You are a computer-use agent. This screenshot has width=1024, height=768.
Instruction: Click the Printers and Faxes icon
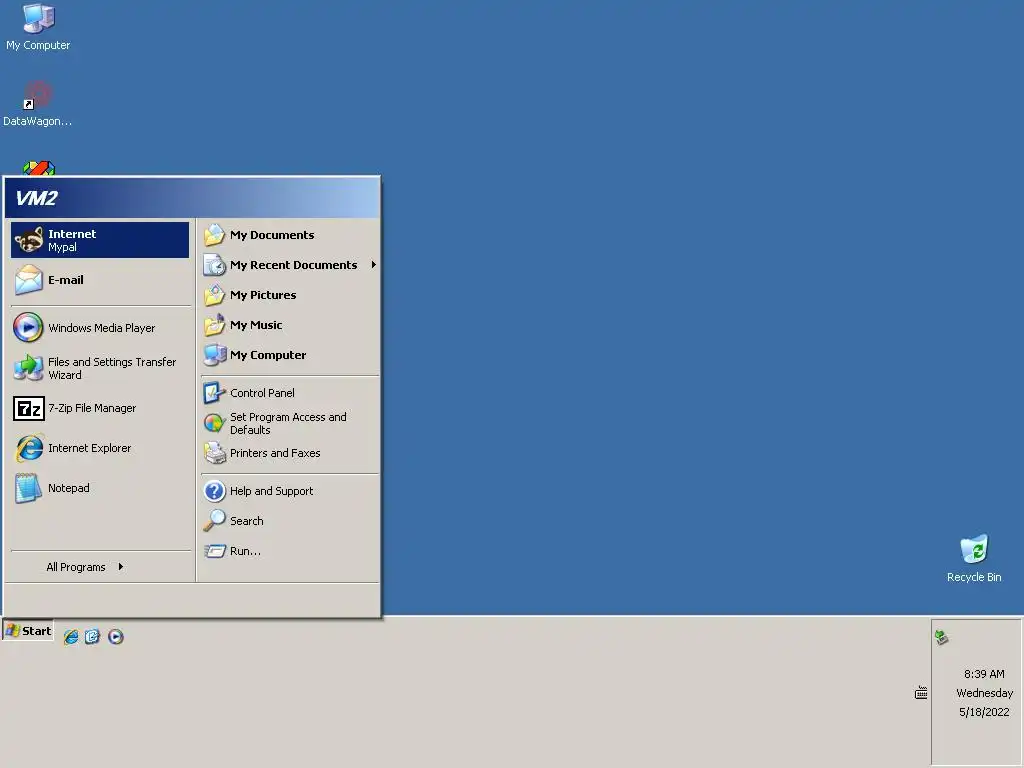coord(214,453)
